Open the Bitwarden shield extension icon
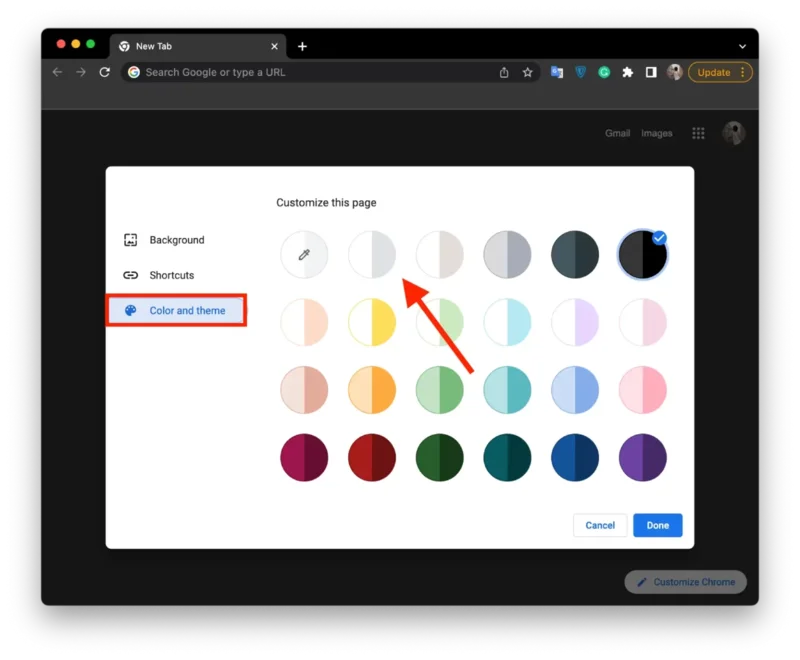Viewport: 800px width, 660px height. (x=581, y=72)
